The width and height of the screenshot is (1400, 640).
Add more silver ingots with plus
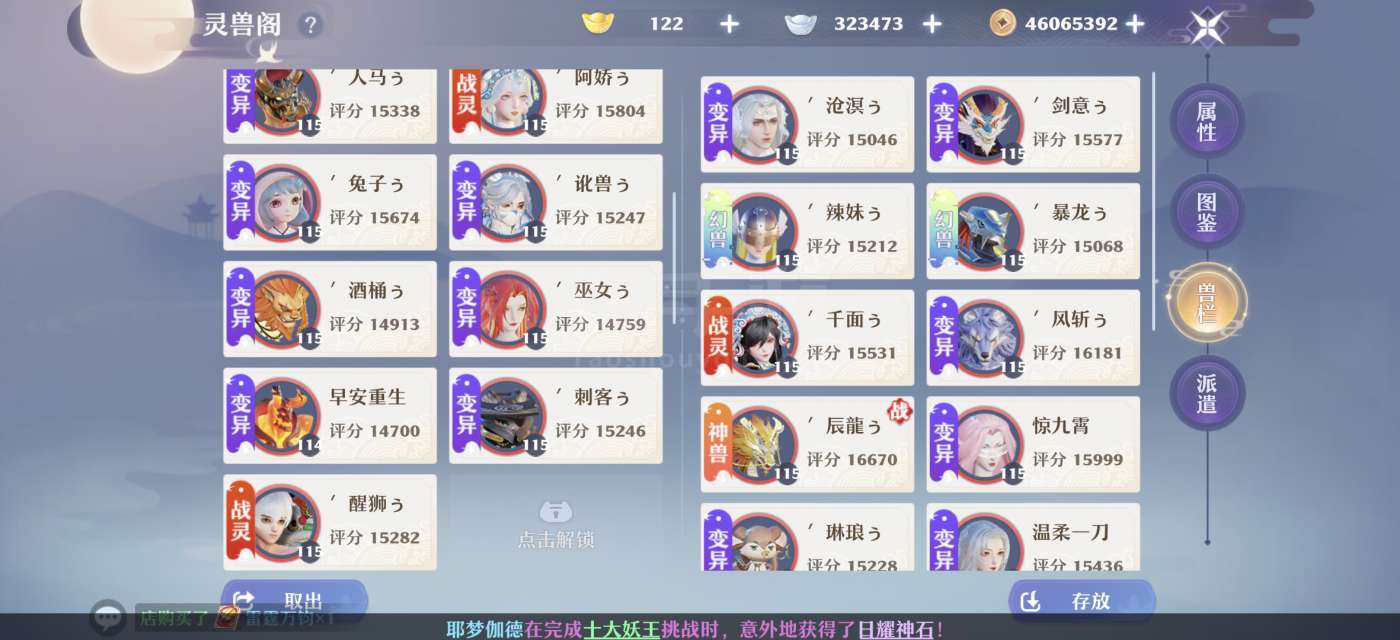(932, 24)
